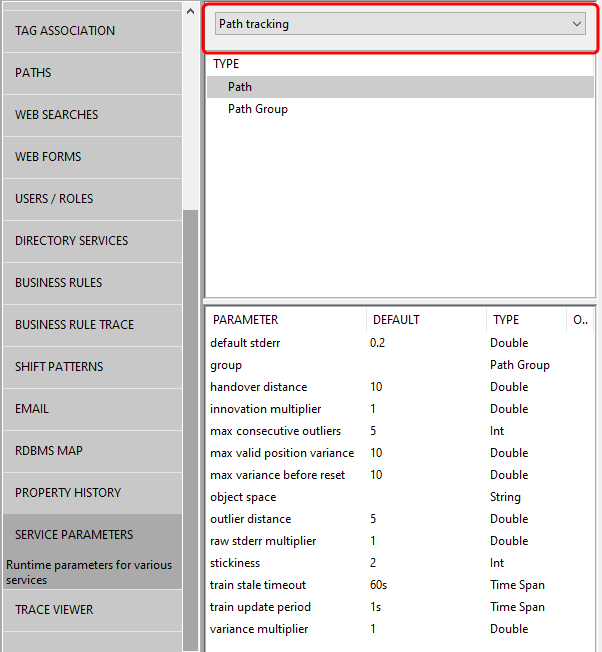
Task: Select the Path Group type row
Action: (x=400, y=109)
